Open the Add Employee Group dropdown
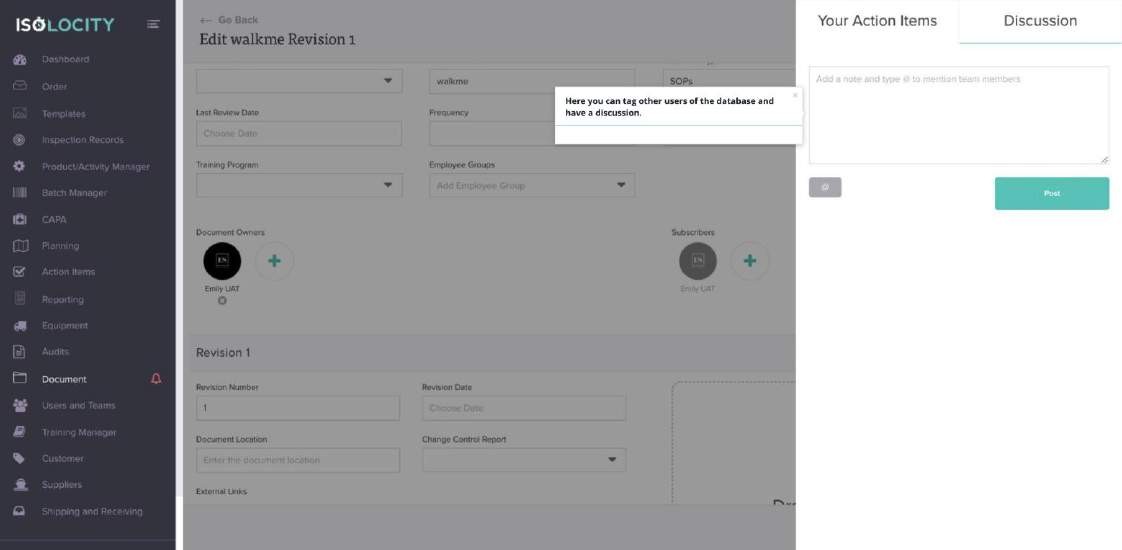 532,185
